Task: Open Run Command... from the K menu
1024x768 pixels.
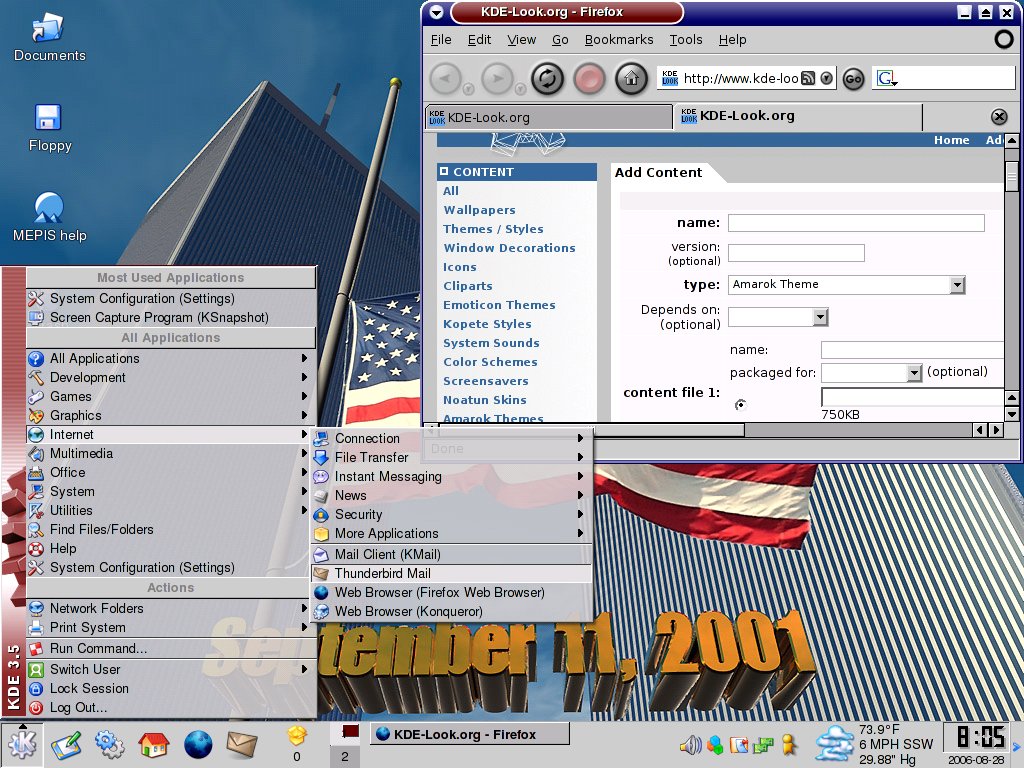Action: (x=171, y=648)
